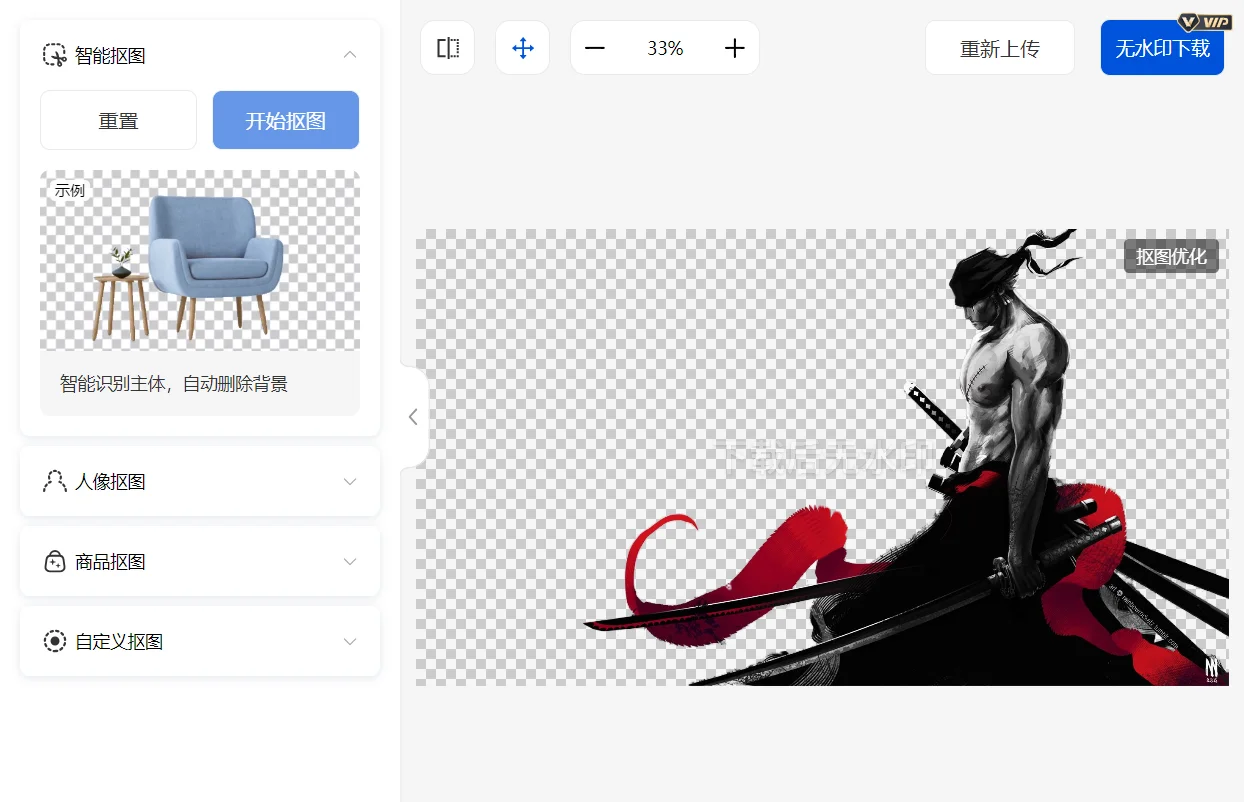The height and width of the screenshot is (802, 1244).
Task: Collapse the 智能抠图 panel chevron
Action: [350, 55]
